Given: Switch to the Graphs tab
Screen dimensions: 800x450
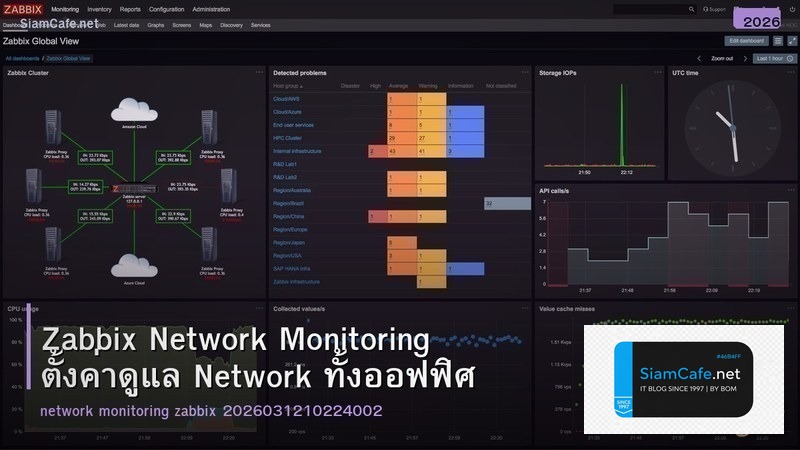Looking at the screenshot, I should point(156,25).
